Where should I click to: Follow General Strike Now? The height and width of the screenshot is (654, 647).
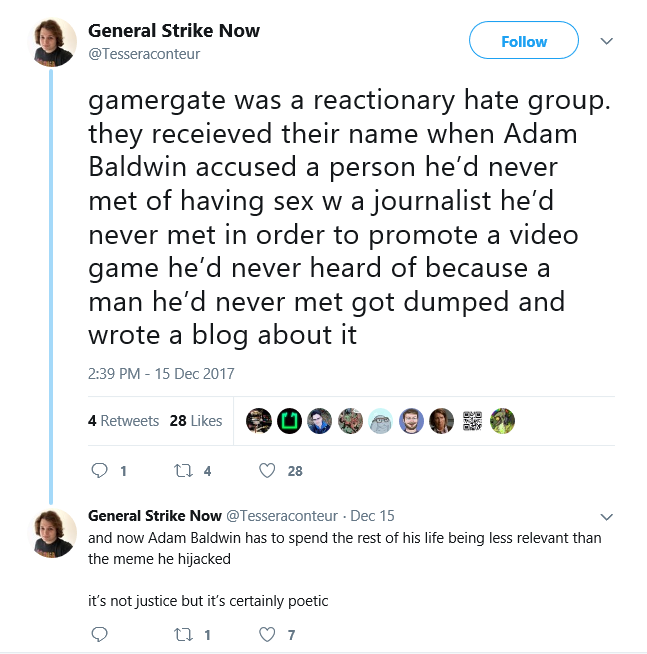coord(524,40)
